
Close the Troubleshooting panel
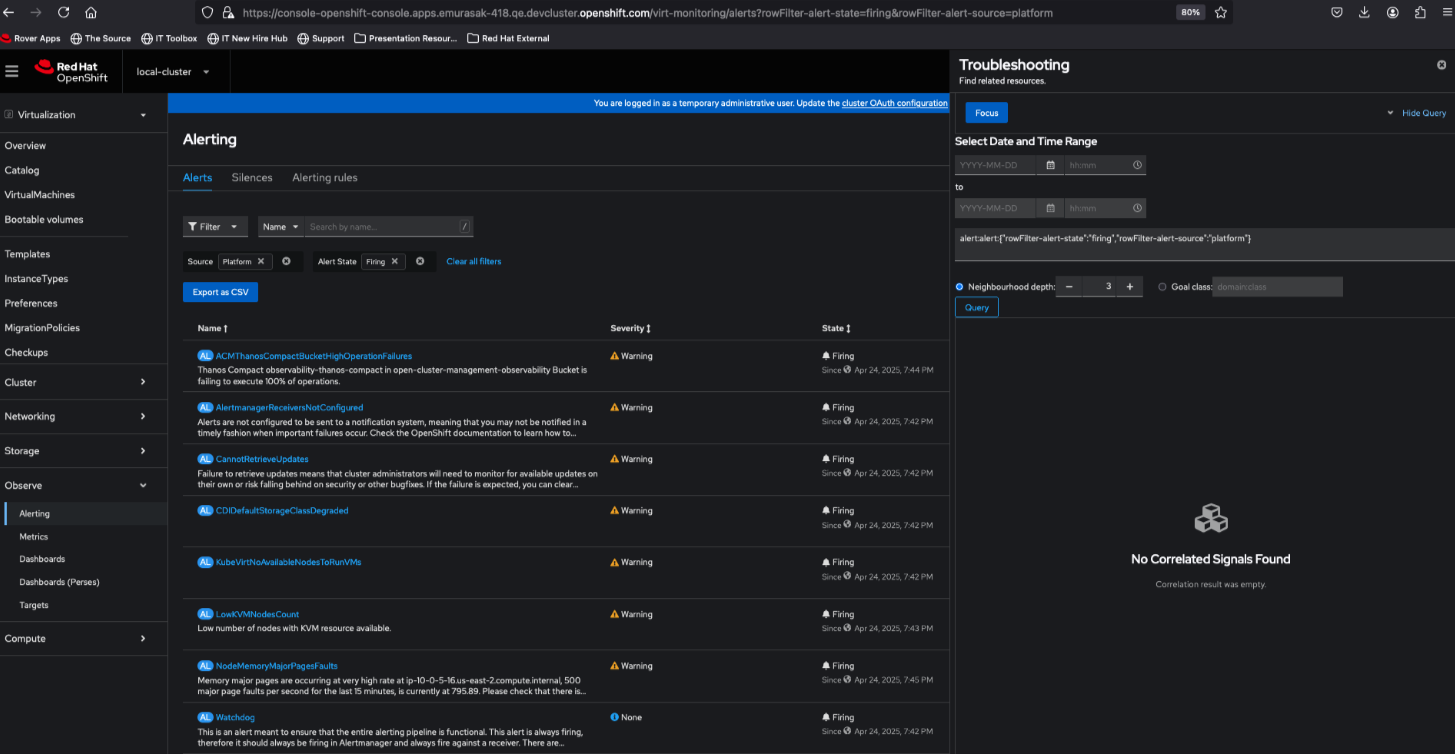tap(1441, 65)
